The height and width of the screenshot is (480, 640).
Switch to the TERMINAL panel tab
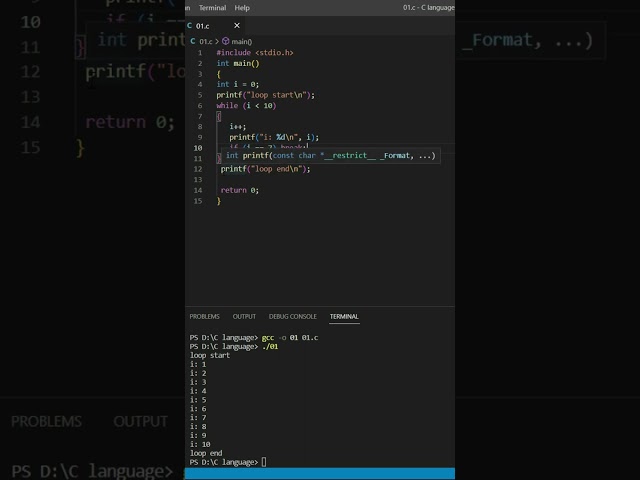[x=344, y=316]
